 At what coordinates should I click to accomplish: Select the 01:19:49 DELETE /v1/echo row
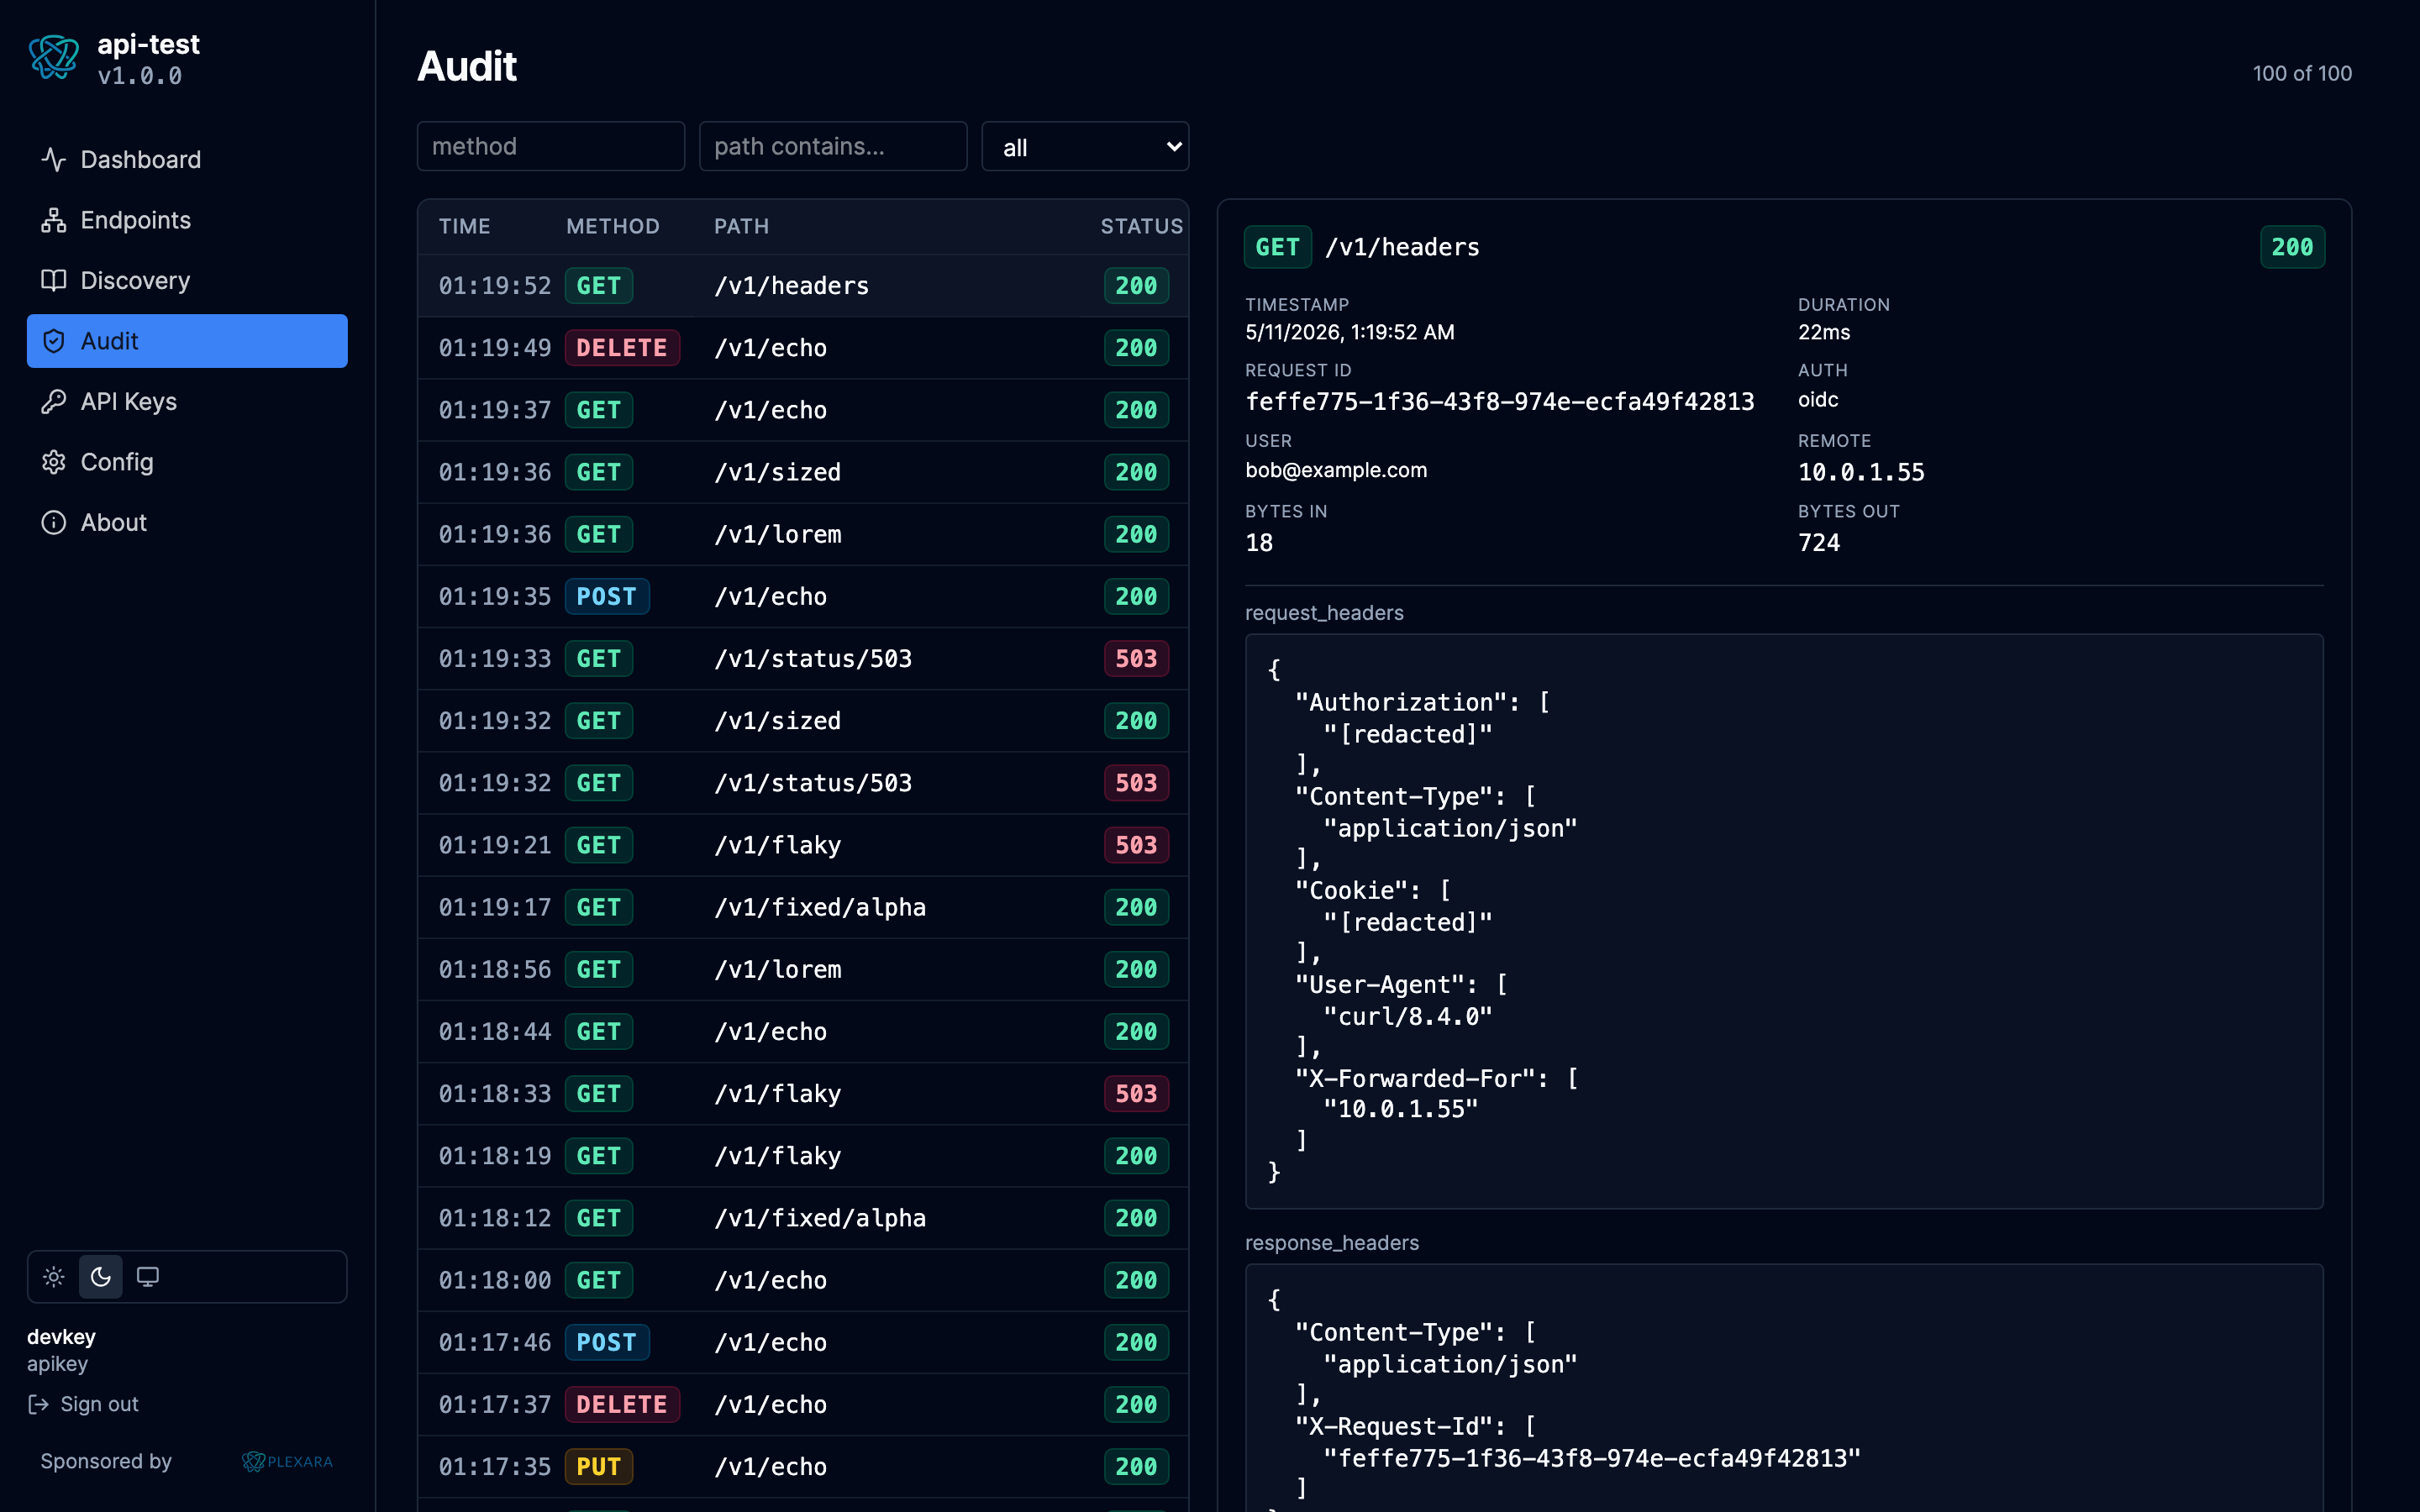point(803,348)
